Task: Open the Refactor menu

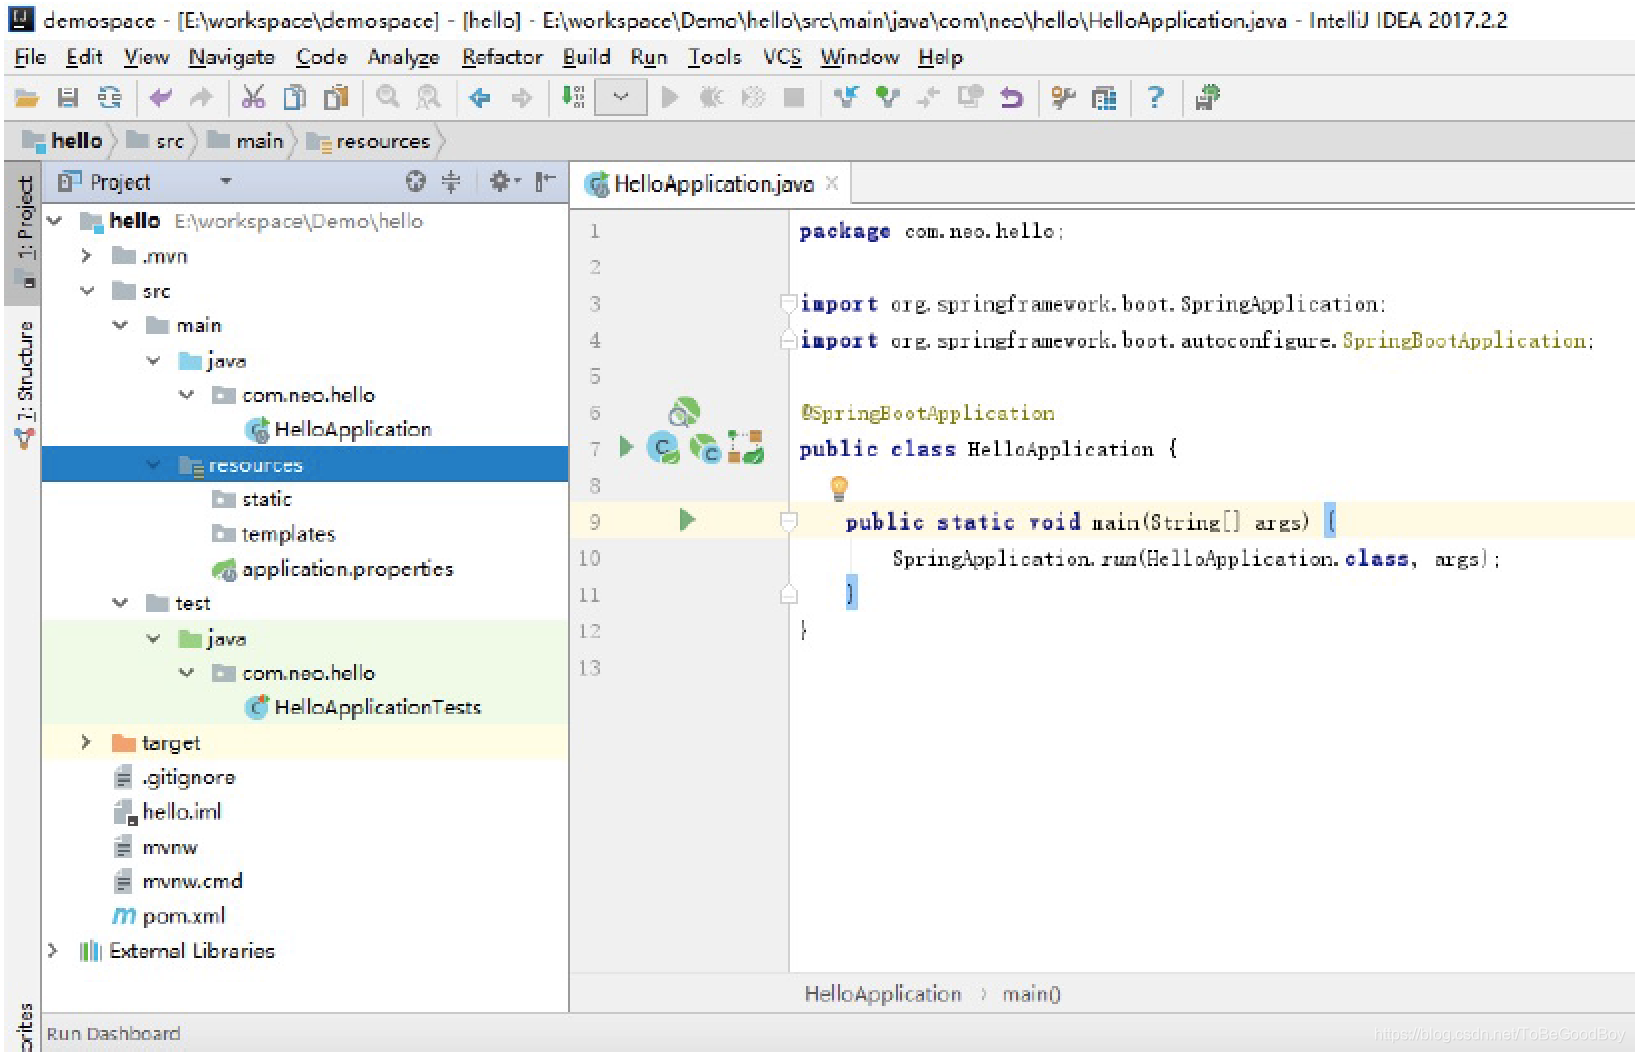Action: click(502, 57)
